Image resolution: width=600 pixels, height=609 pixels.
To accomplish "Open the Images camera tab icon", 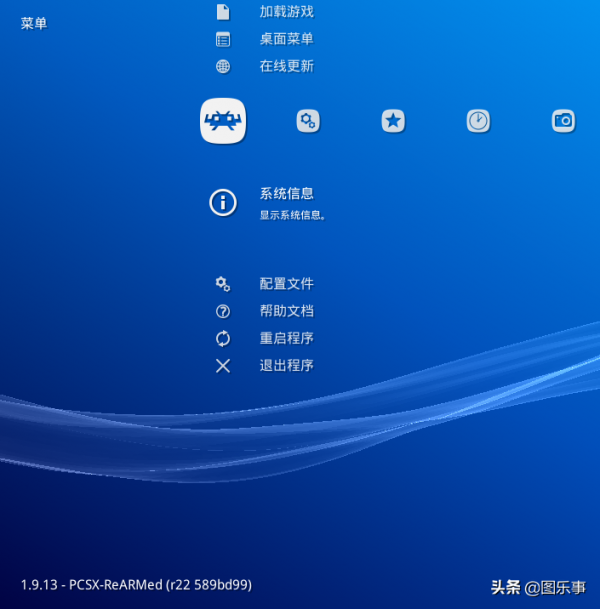I will point(563,121).
